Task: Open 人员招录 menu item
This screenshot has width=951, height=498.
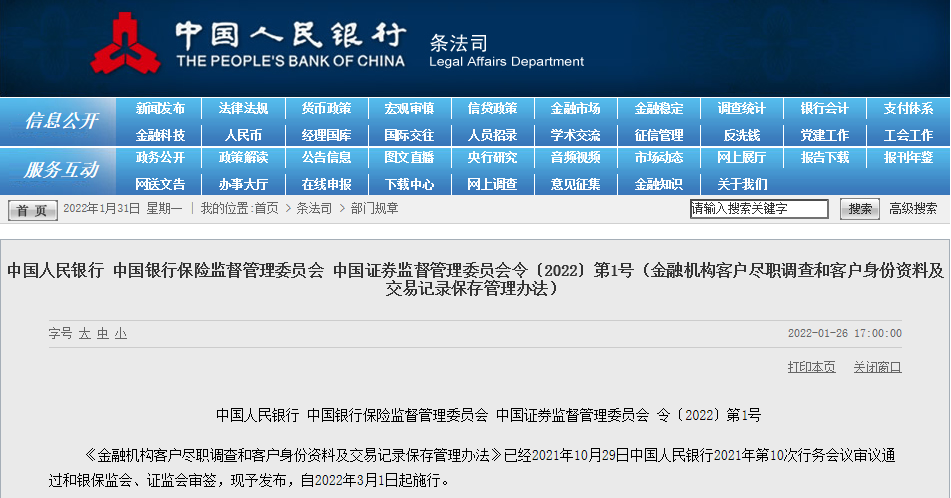Action: point(492,135)
